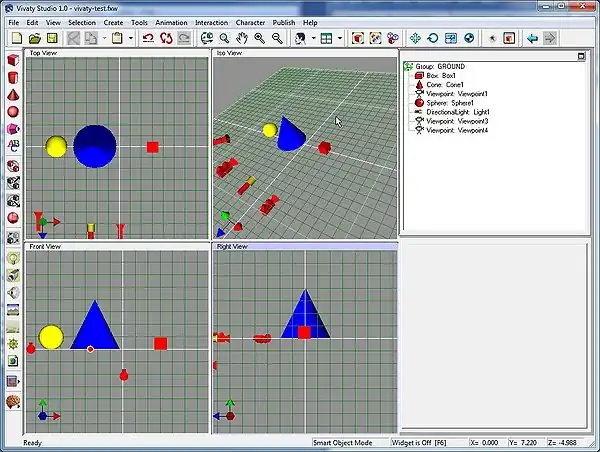Image resolution: width=600 pixels, height=452 pixels.
Task: Click the New file icon in the toolbar
Action: click(16, 38)
